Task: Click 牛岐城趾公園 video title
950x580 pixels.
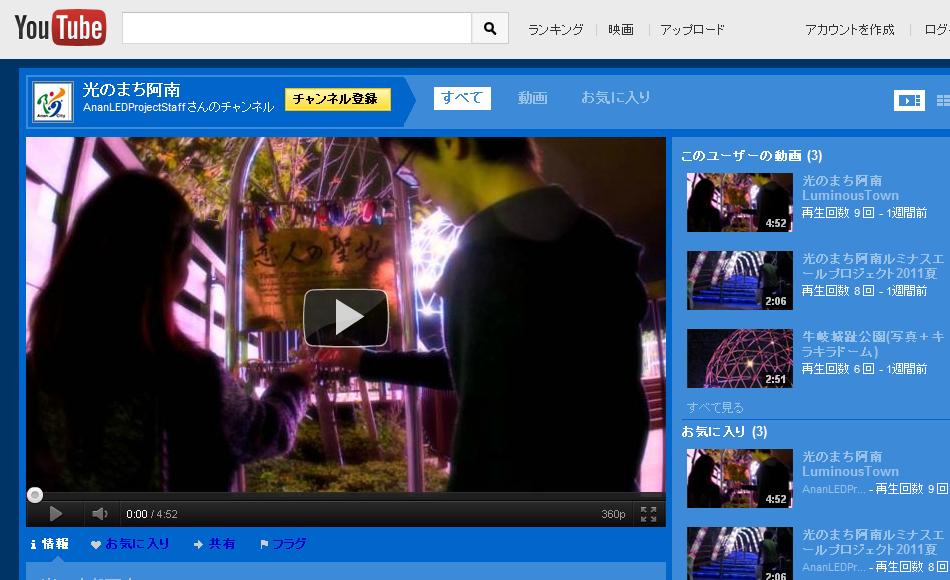Action: point(873,344)
